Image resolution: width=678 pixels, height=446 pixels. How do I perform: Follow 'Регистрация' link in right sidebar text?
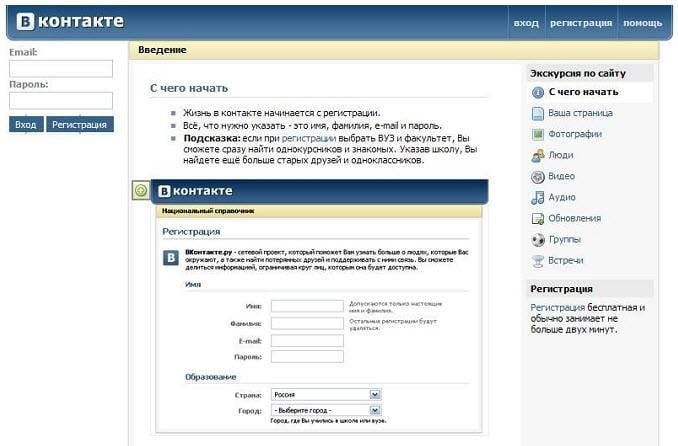click(x=557, y=308)
